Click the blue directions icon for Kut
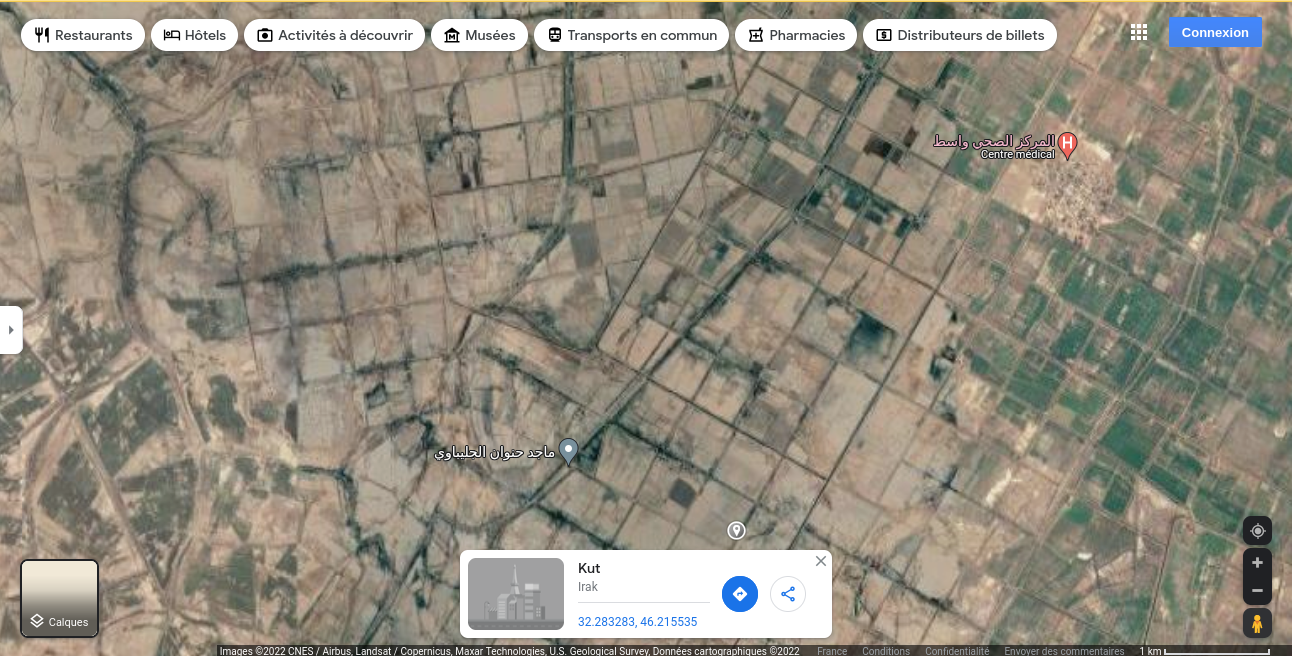The width and height of the screenshot is (1292, 656). coord(740,594)
